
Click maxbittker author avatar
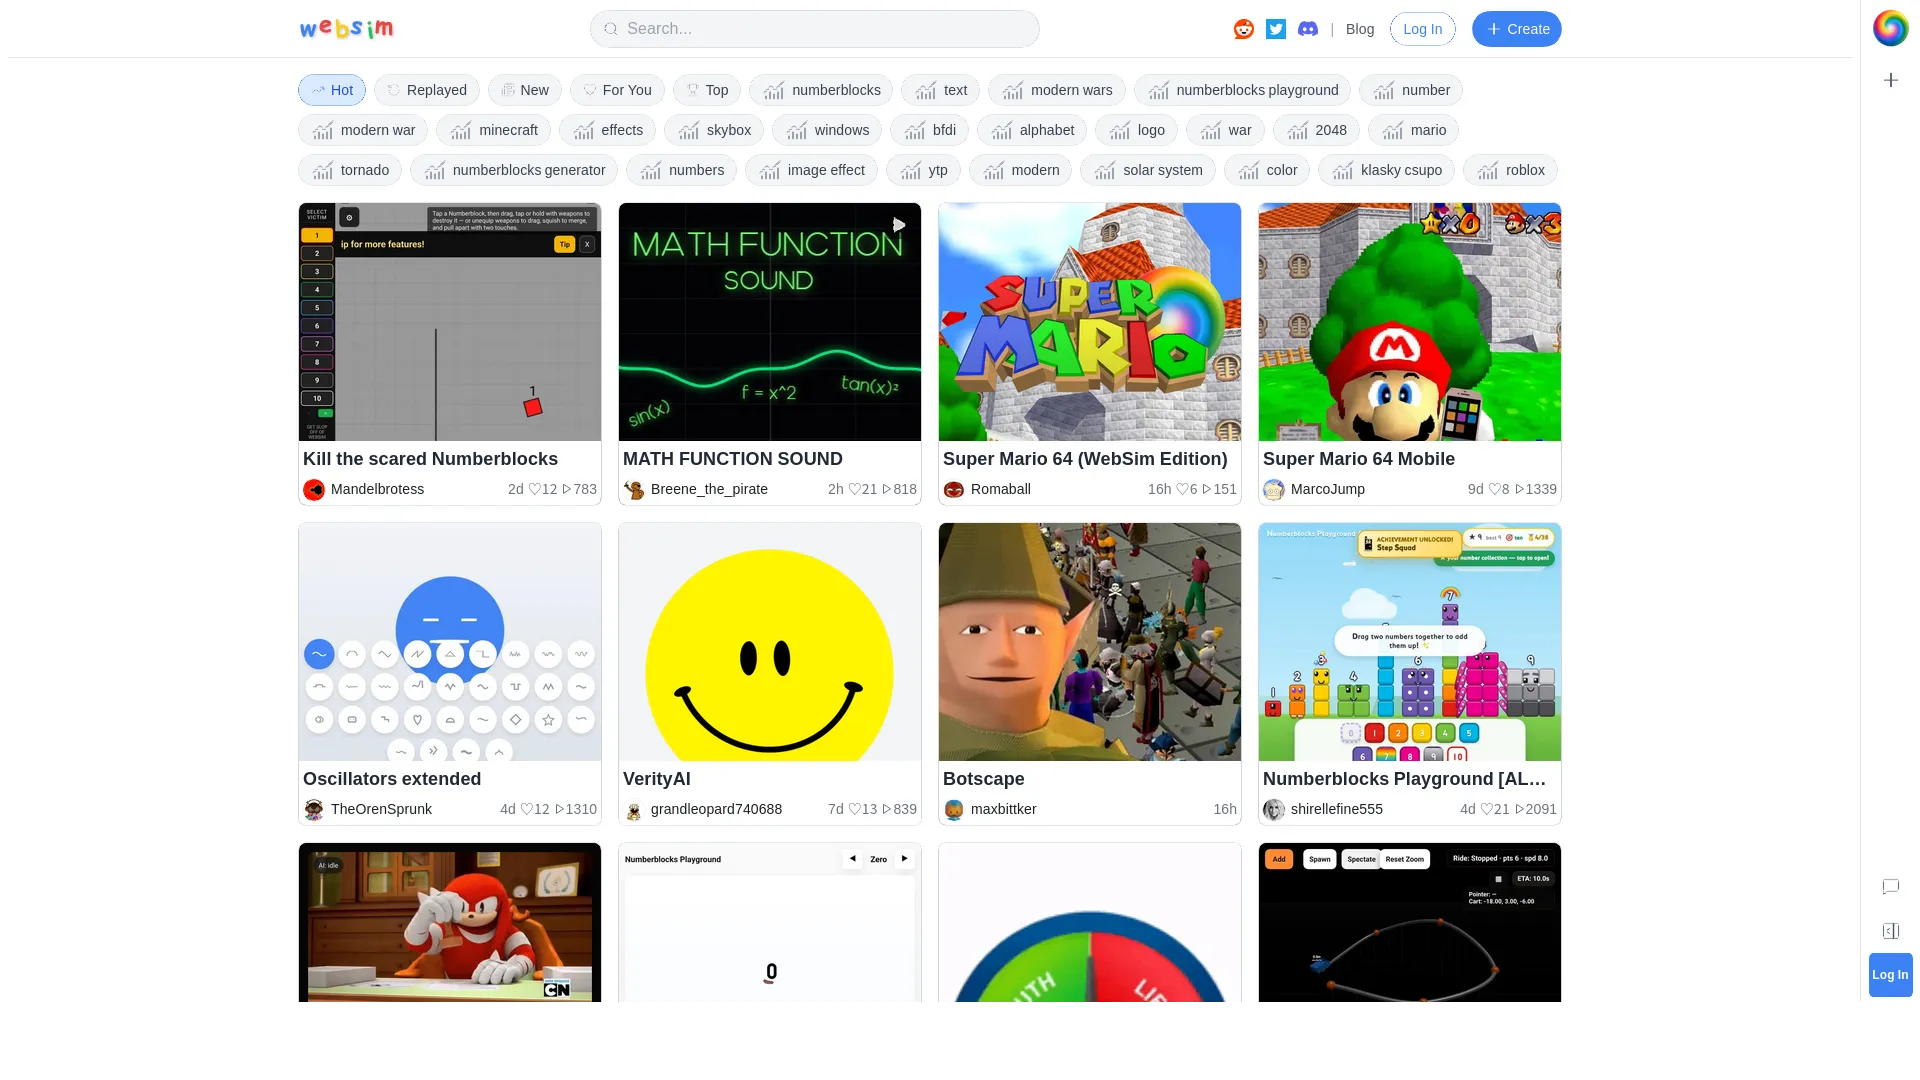point(954,810)
